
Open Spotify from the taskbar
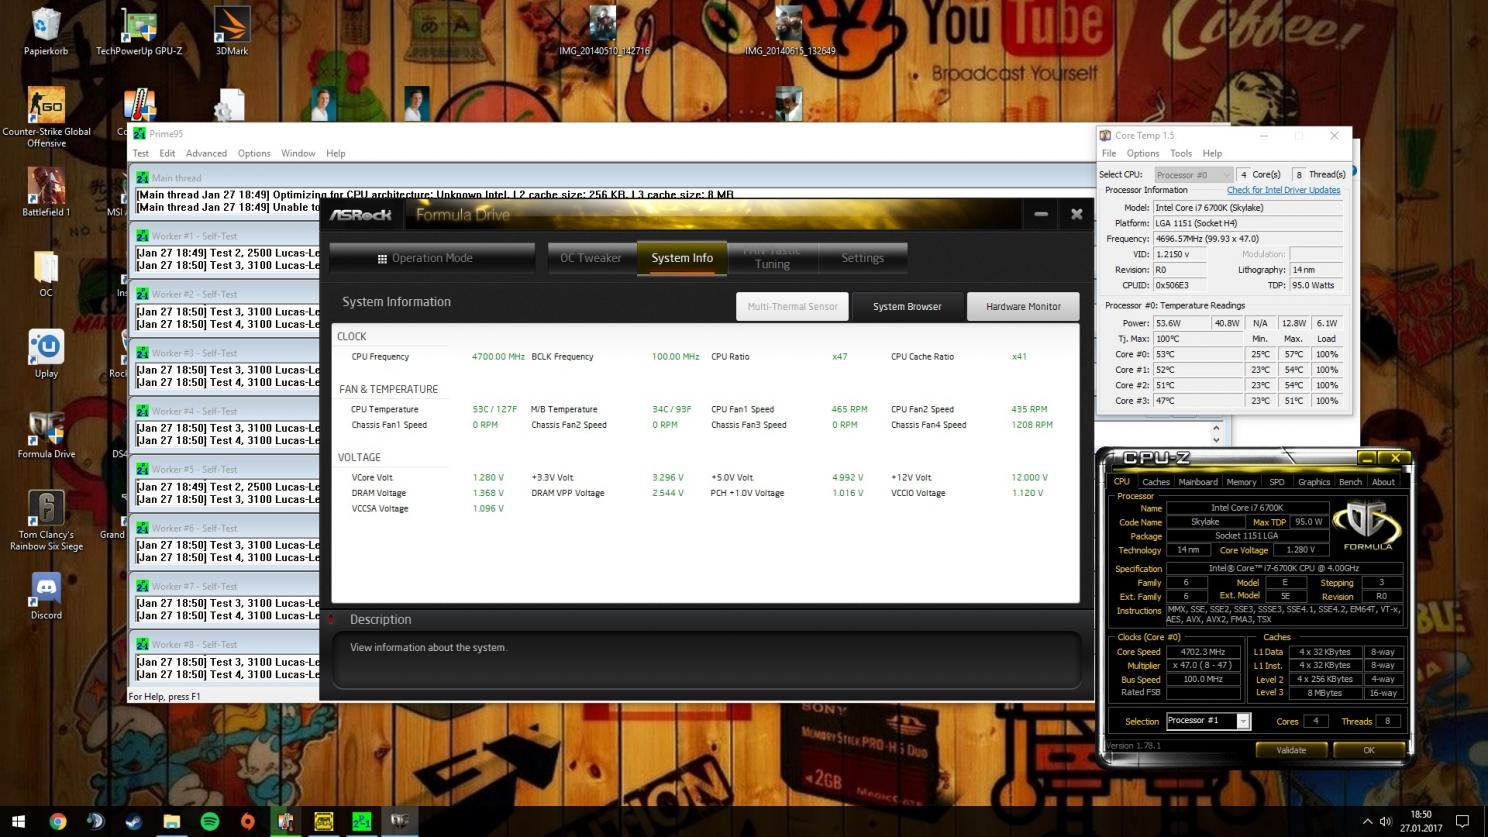click(210, 821)
